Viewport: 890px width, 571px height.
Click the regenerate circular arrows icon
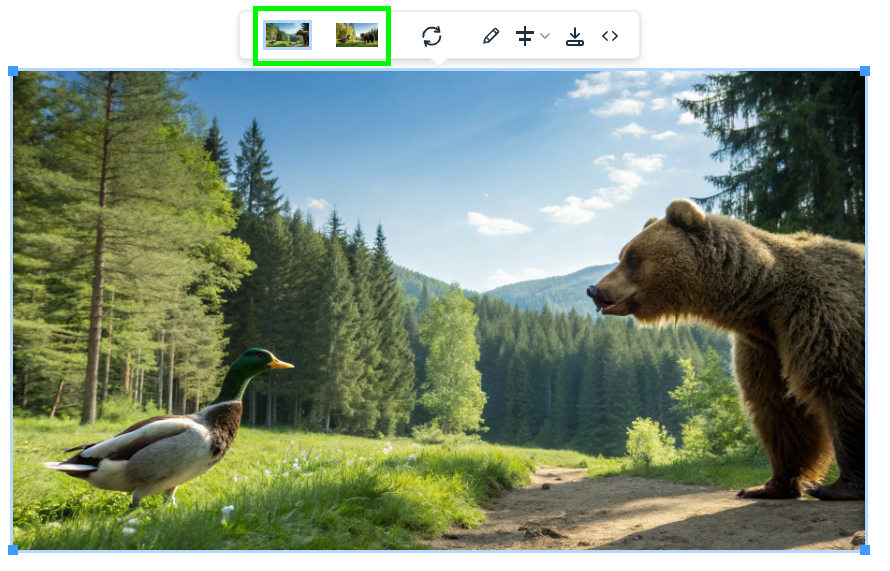432,36
